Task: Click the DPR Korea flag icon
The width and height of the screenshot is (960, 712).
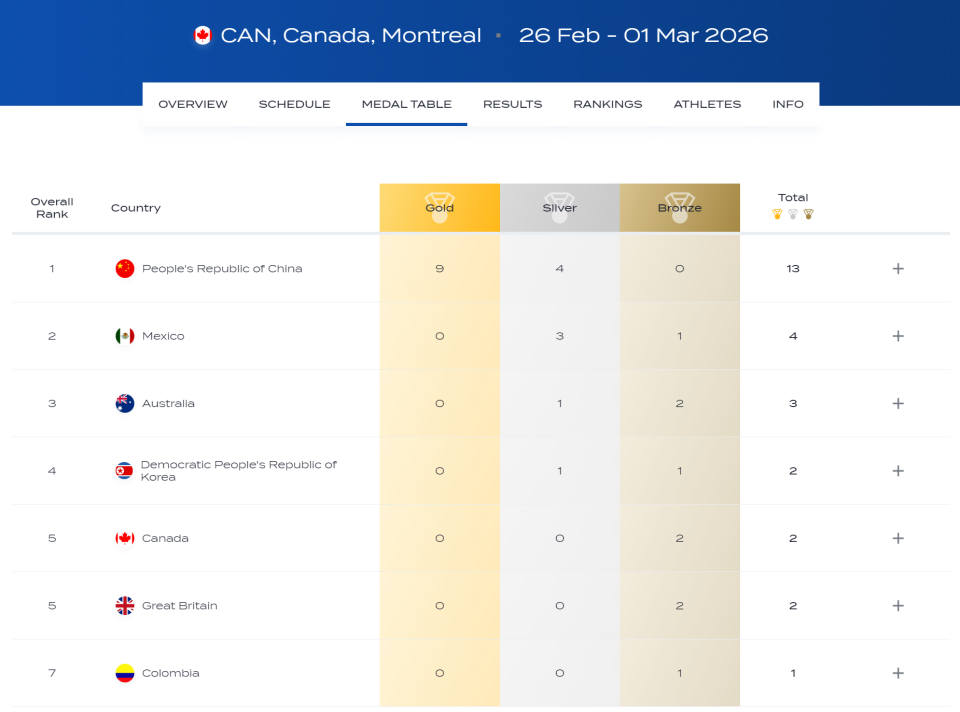Action: [124, 471]
